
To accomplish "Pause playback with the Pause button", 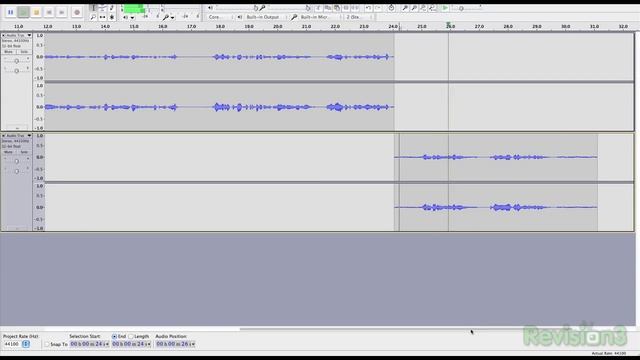I will 11,12.
